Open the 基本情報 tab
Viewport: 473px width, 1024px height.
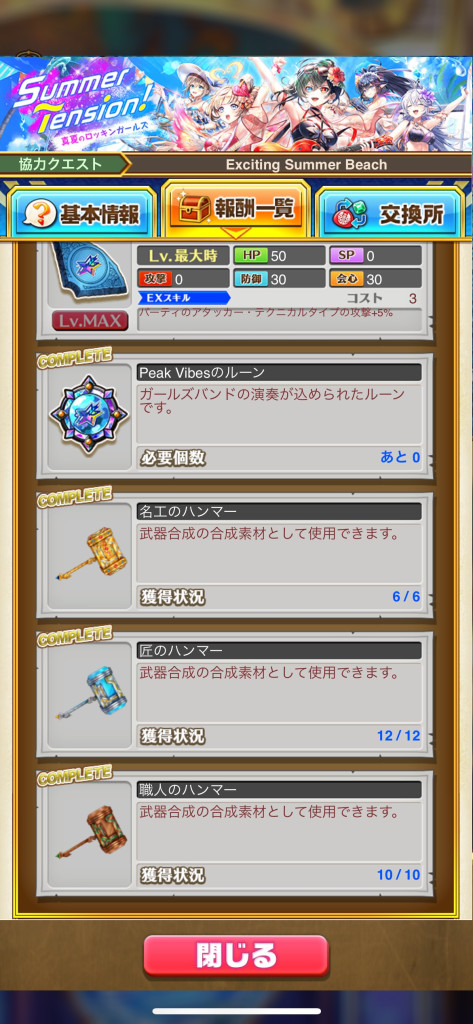click(81, 214)
